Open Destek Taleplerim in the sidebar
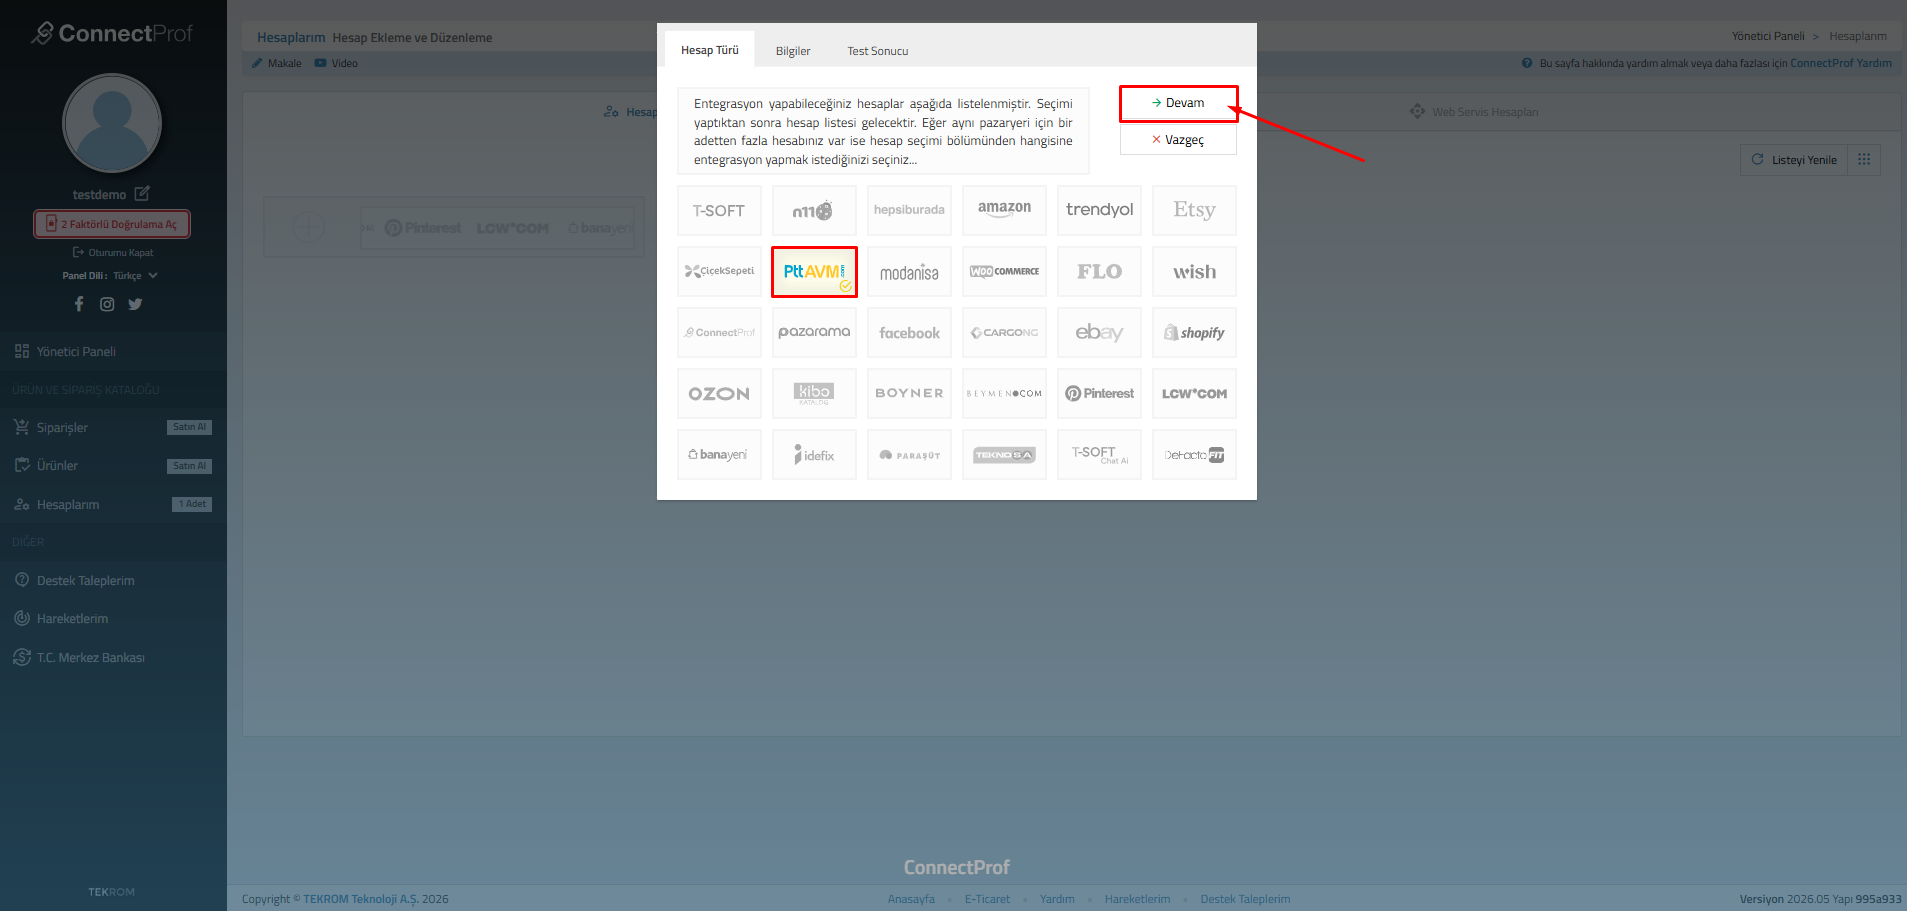1907x911 pixels. point(113,581)
